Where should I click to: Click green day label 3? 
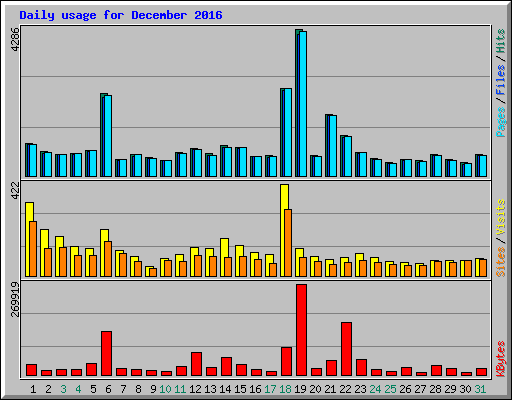point(63,389)
